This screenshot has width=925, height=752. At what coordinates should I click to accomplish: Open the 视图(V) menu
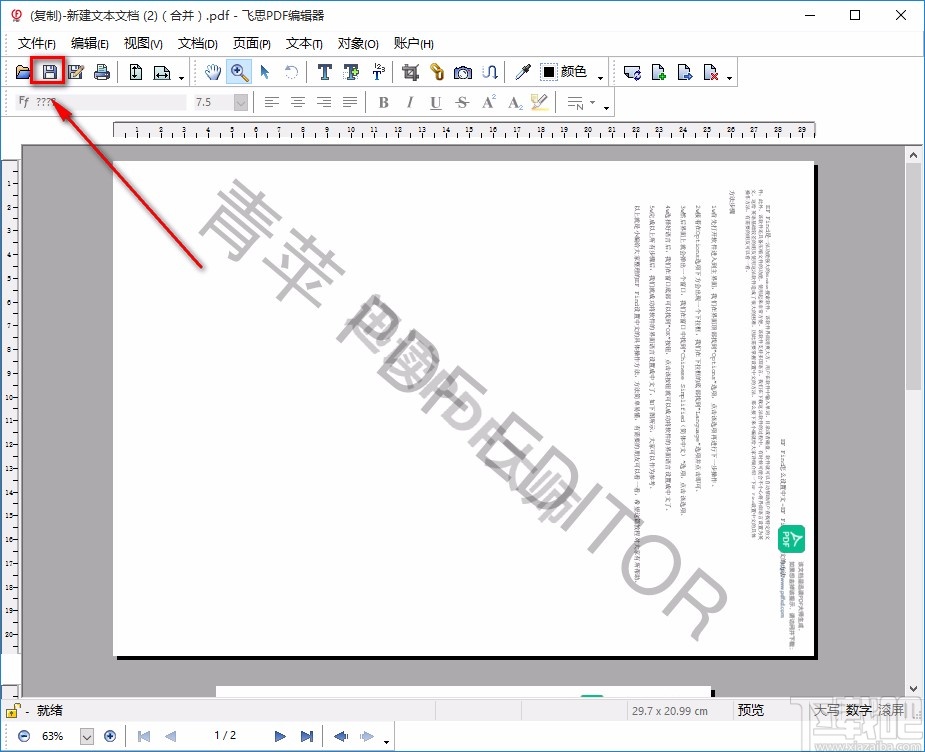(143, 43)
